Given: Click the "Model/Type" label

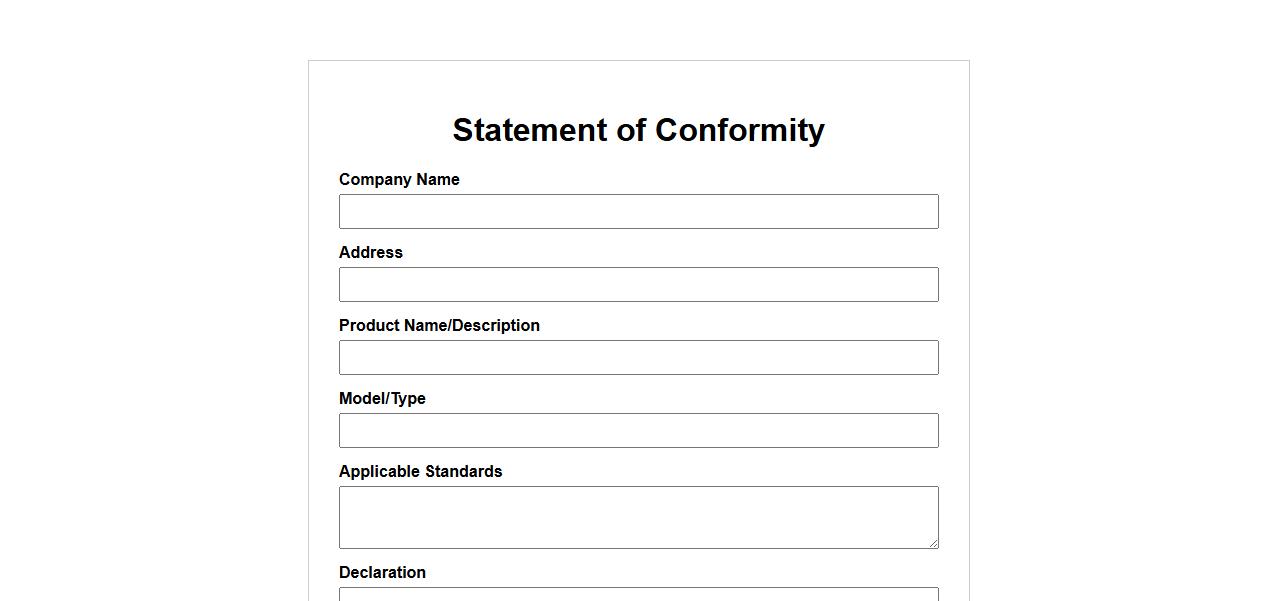Looking at the screenshot, I should 382,399.
